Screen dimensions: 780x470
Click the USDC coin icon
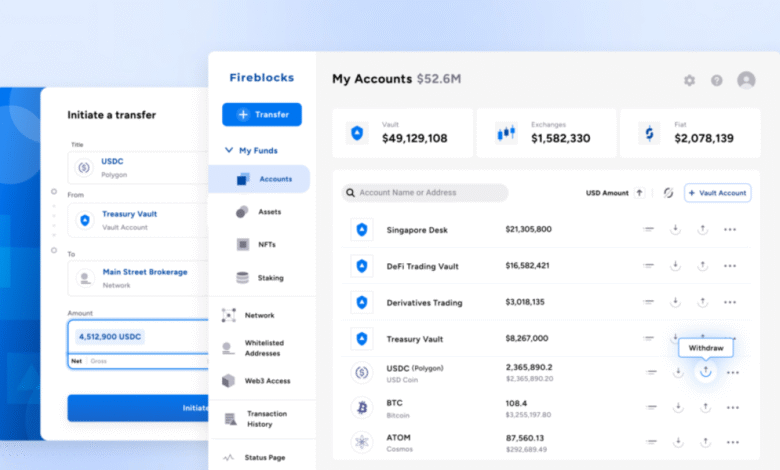pyautogui.click(x=362, y=373)
